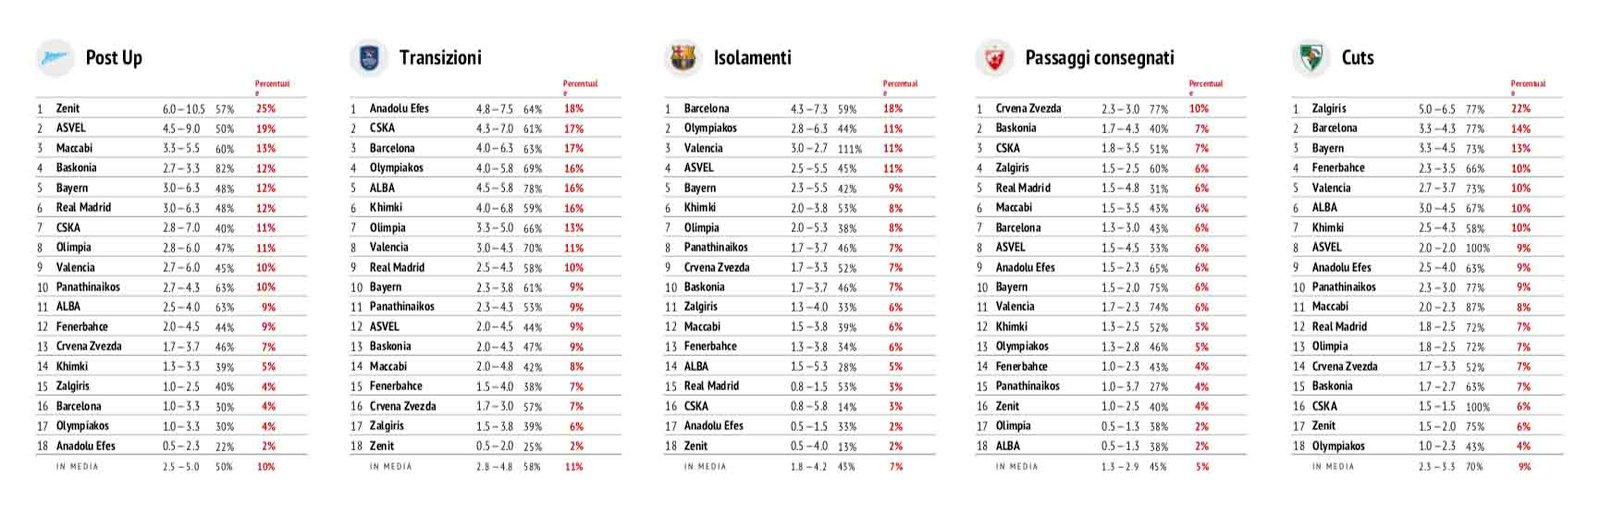
Task: Click IN MEDIA row under Cuts table
Action: (1427, 466)
